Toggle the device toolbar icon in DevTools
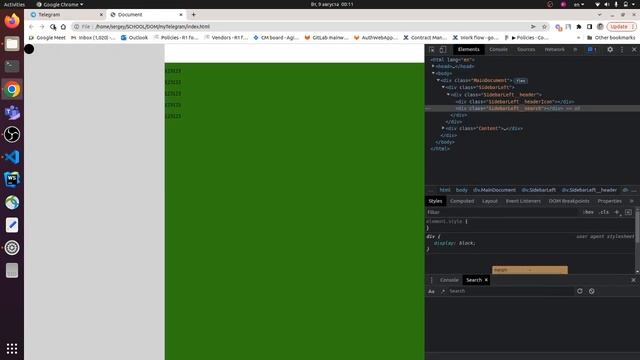 [x=443, y=50]
